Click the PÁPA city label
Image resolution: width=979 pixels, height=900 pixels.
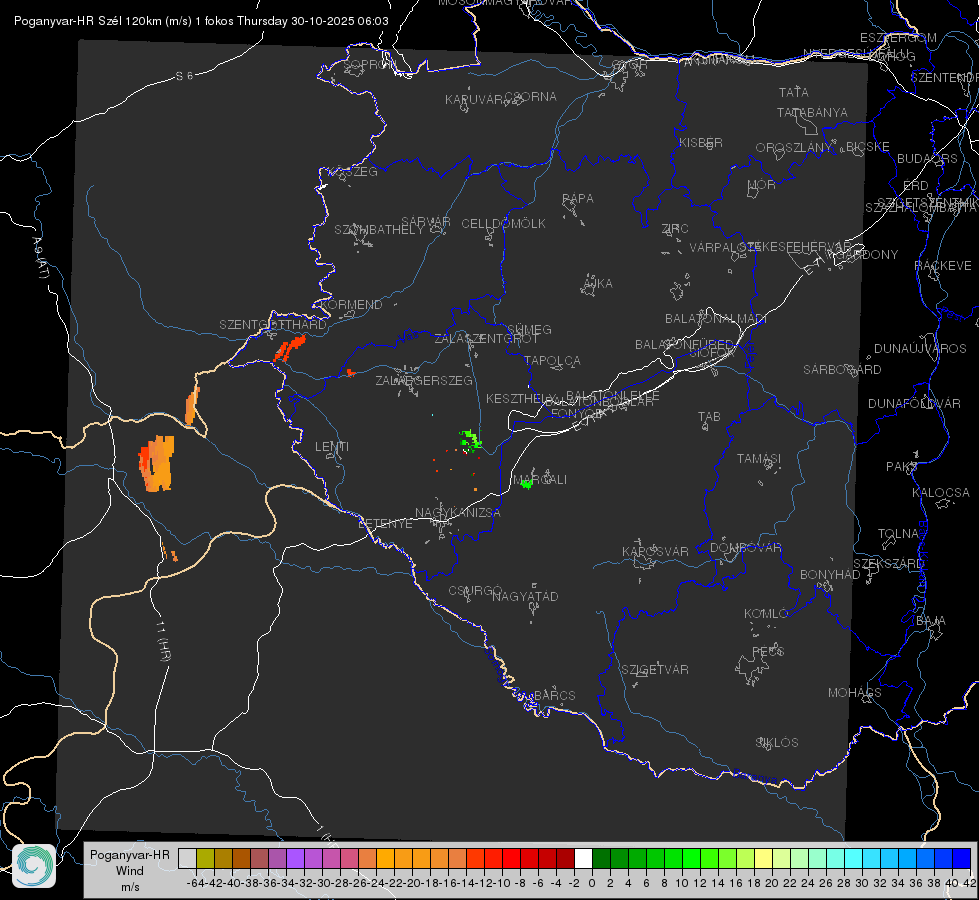point(578,199)
